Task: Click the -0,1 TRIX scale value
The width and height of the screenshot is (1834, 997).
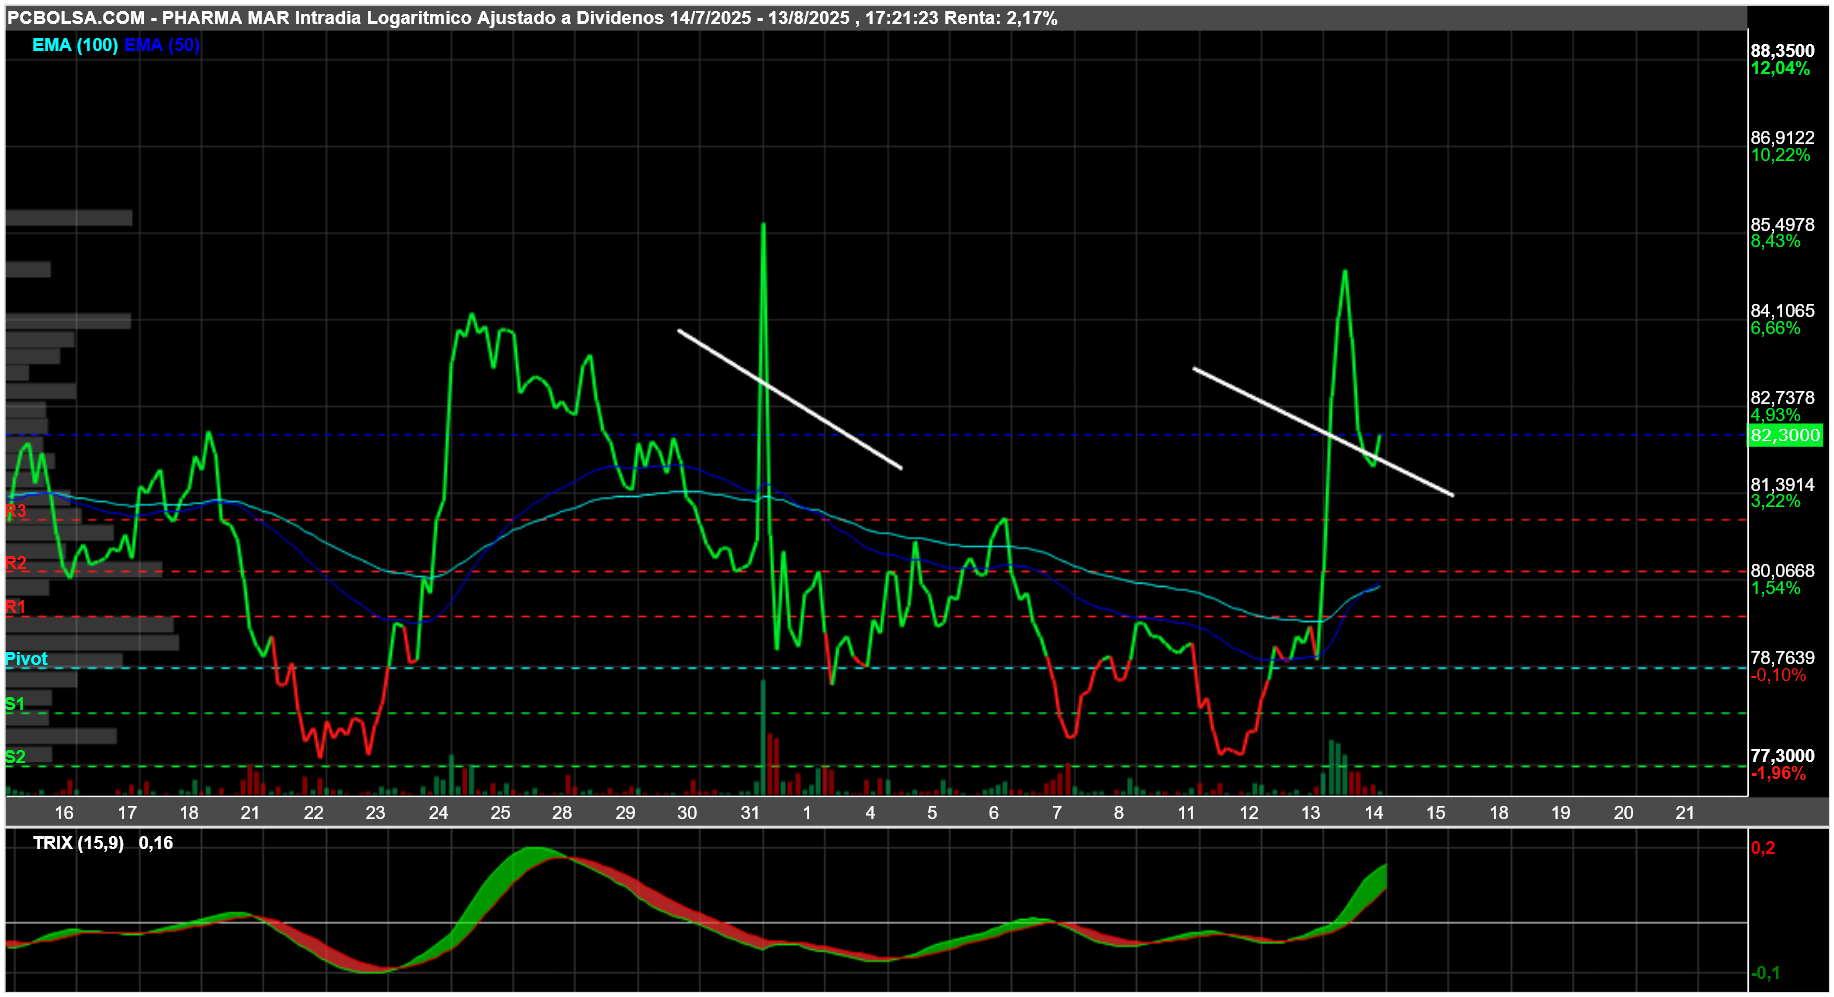Action: [1765, 973]
